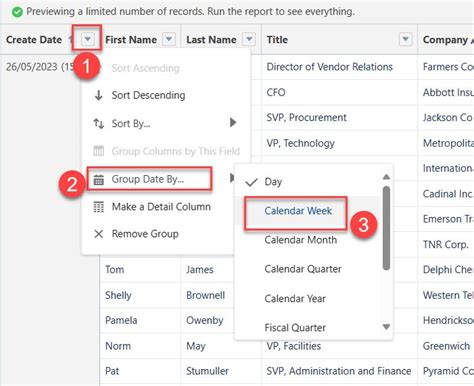Click the Title column header
The image size is (474, 386).
tap(277, 40)
